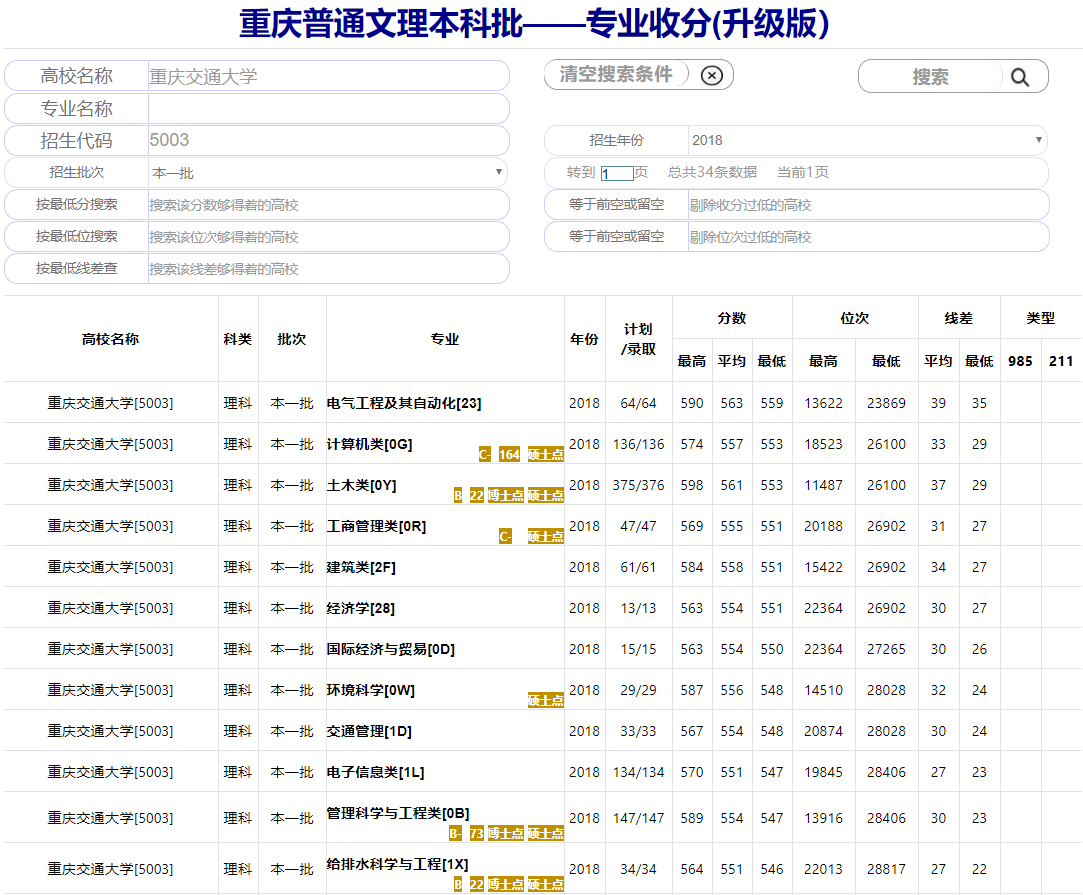Click the 73 badge in 管理科学与工程类 row
Viewport: 1083px width, 895px height.
pos(477,834)
